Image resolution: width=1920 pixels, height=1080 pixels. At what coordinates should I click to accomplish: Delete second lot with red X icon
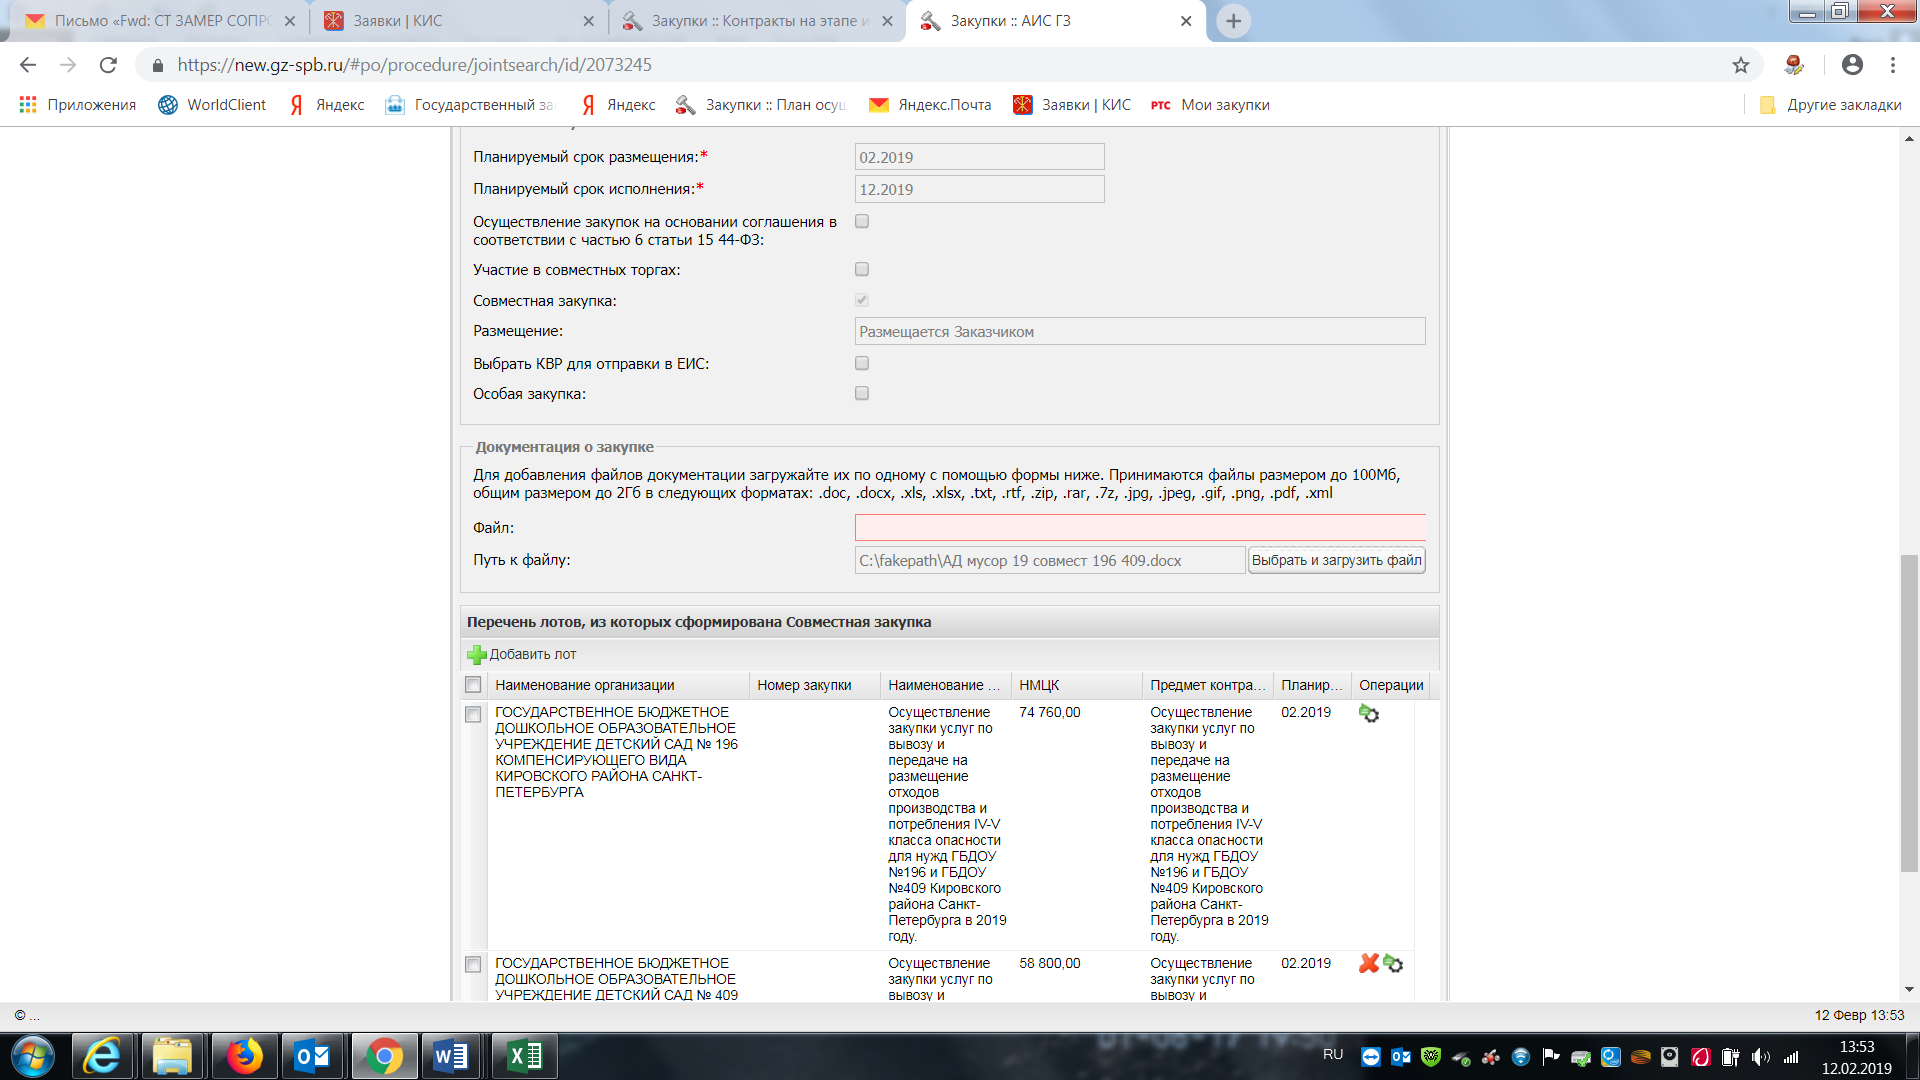coord(1368,963)
